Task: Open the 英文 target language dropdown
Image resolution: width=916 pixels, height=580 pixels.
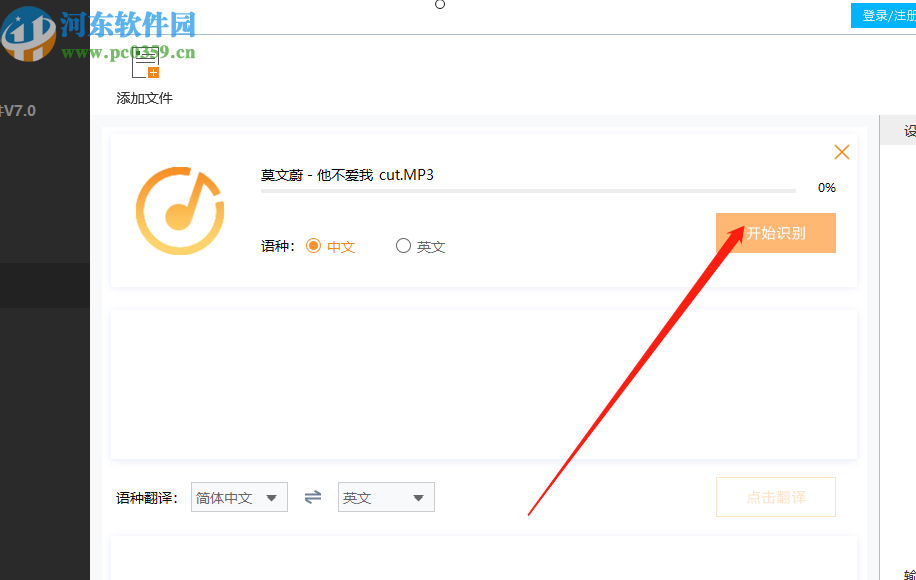Action: coord(386,497)
